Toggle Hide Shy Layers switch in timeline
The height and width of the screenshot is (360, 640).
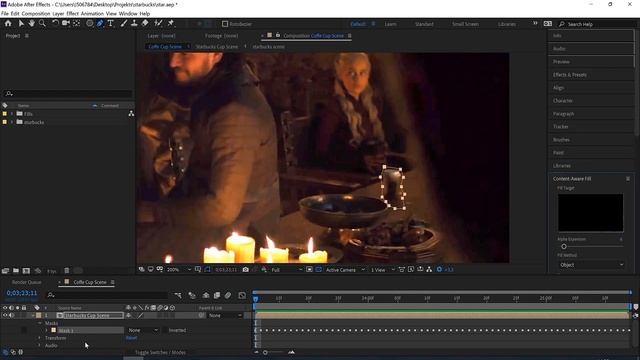coord(206,295)
